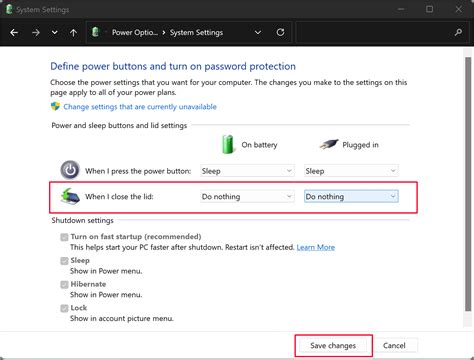Go back using the back arrow
Image resolution: width=474 pixels, height=360 pixels.
point(14,32)
